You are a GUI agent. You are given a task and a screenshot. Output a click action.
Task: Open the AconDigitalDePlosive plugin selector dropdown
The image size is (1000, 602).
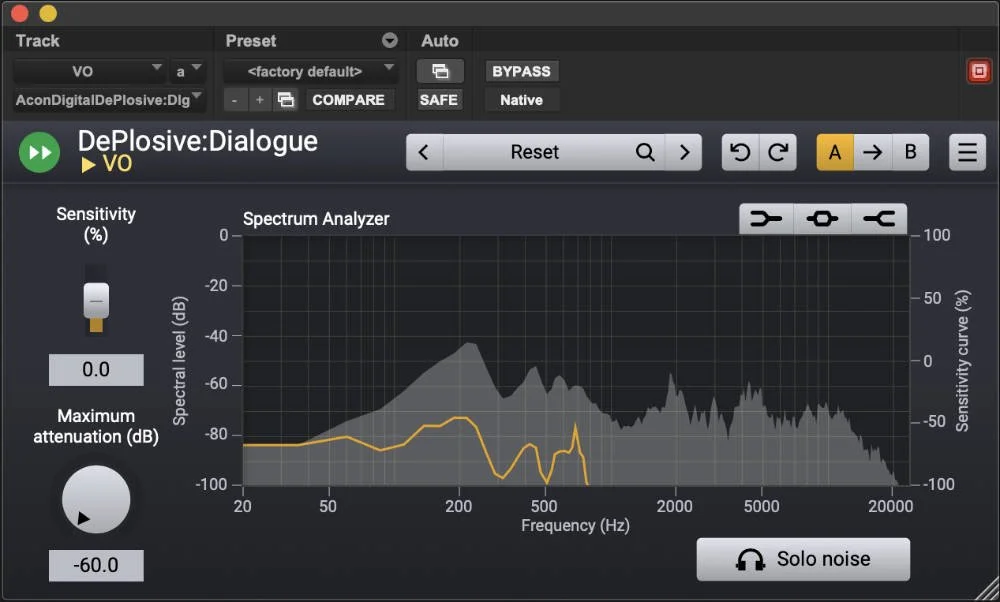[108, 100]
